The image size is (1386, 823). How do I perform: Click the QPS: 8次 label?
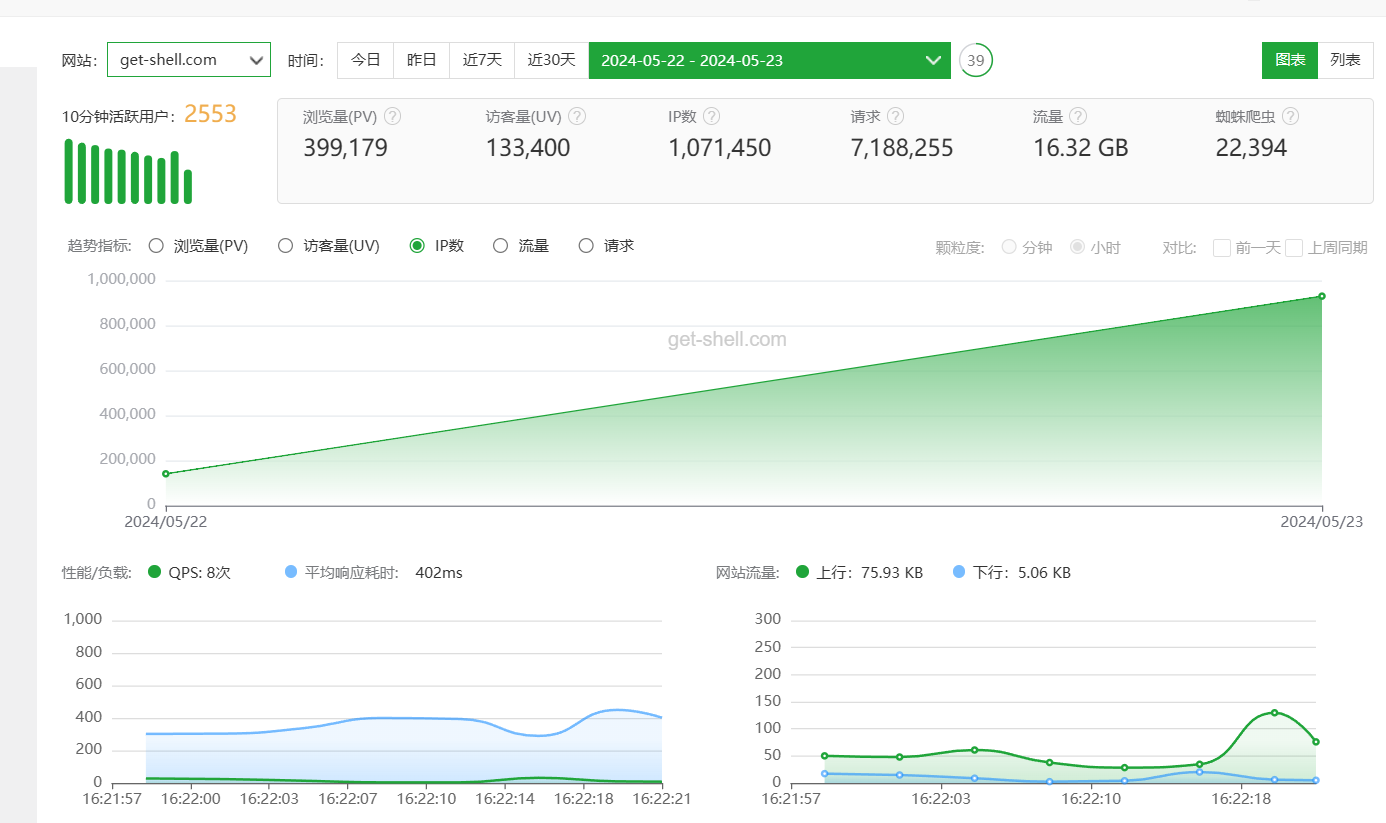pos(199,573)
